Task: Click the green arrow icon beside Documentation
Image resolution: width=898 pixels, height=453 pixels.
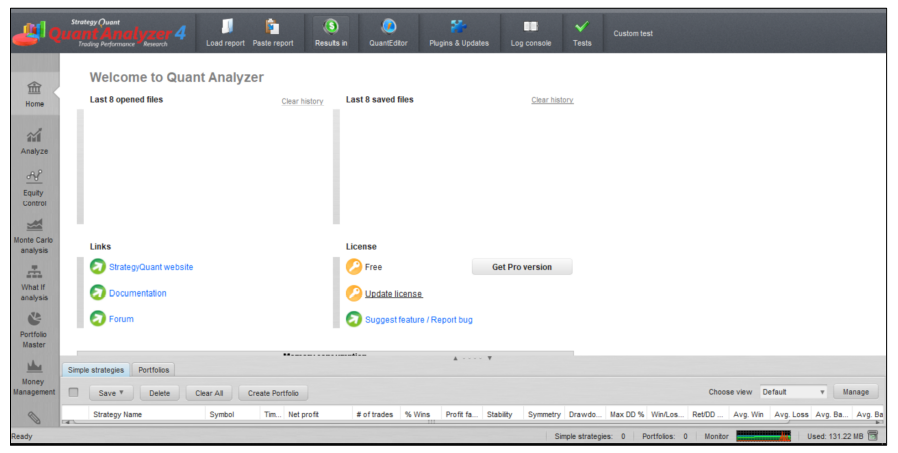Action: pyautogui.click(x=98, y=293)
